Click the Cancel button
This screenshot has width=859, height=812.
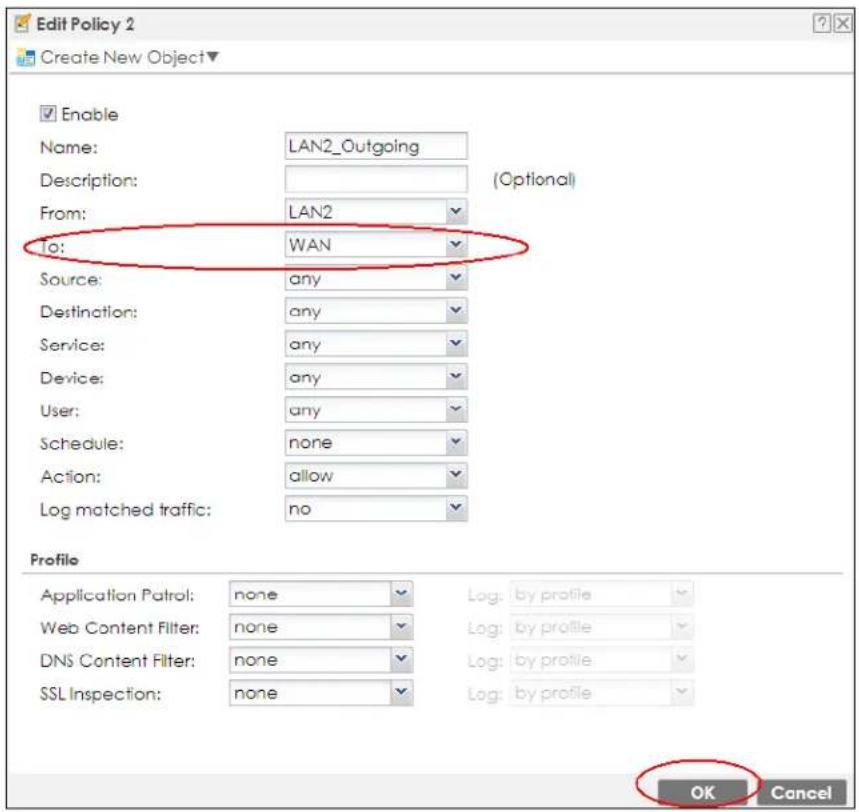pyautogui.click(x=801, y=792)
